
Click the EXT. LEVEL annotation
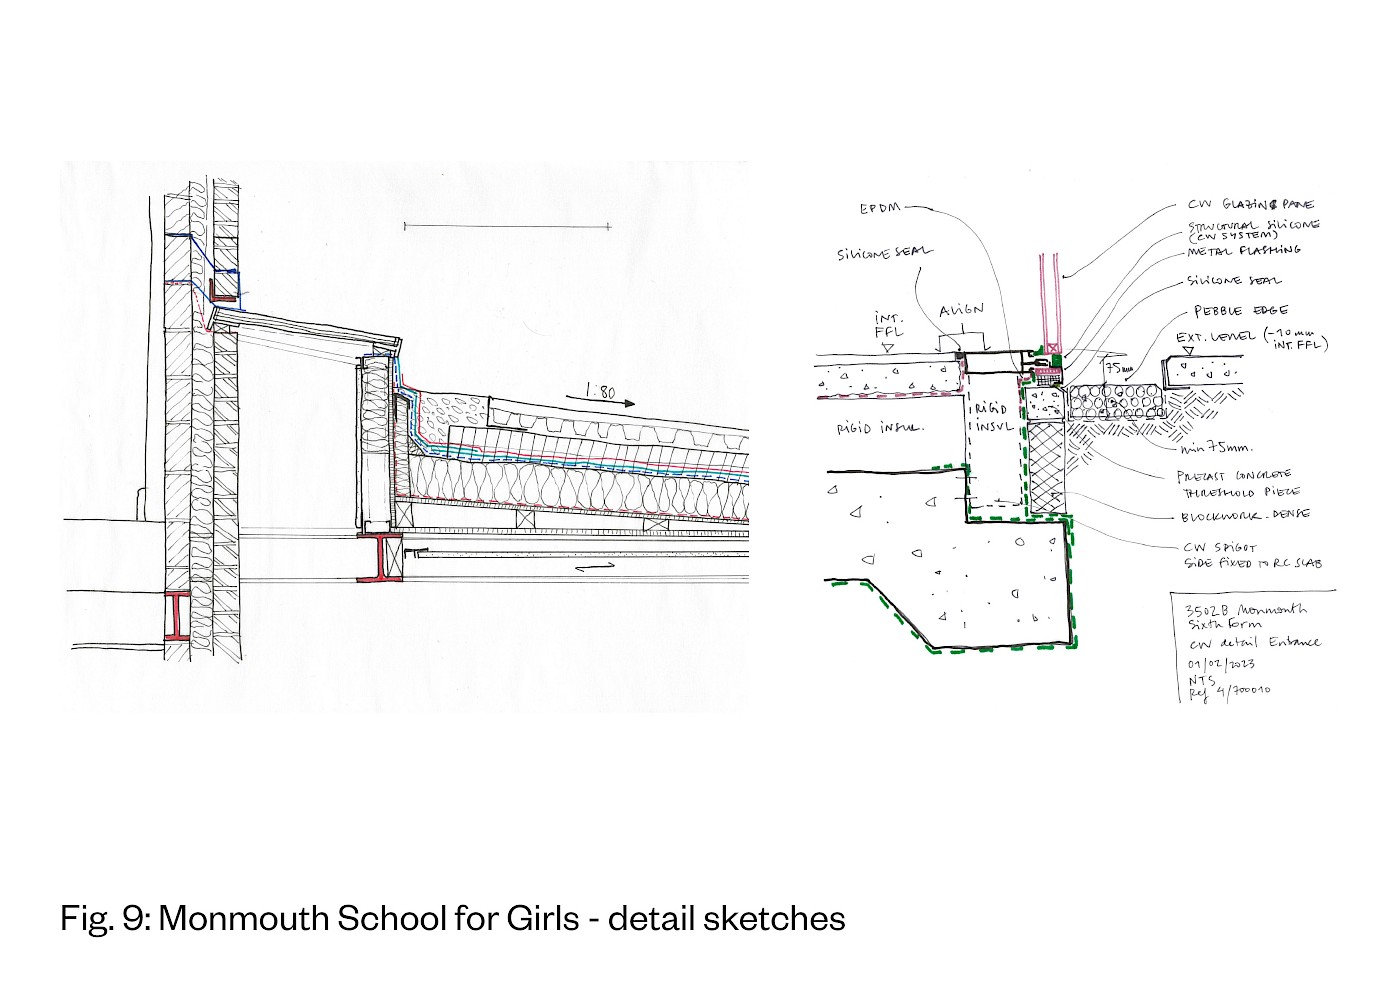point(1217,337)
